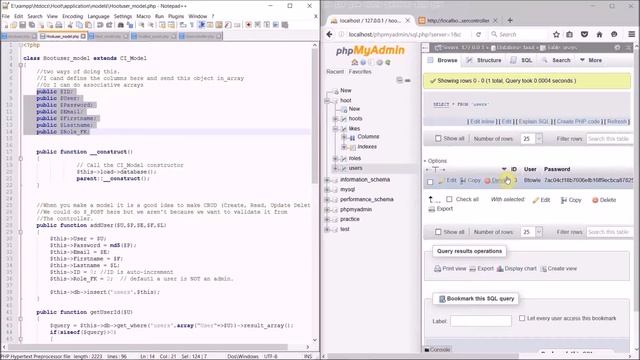Click Print view printer icon

click(438, 269)
